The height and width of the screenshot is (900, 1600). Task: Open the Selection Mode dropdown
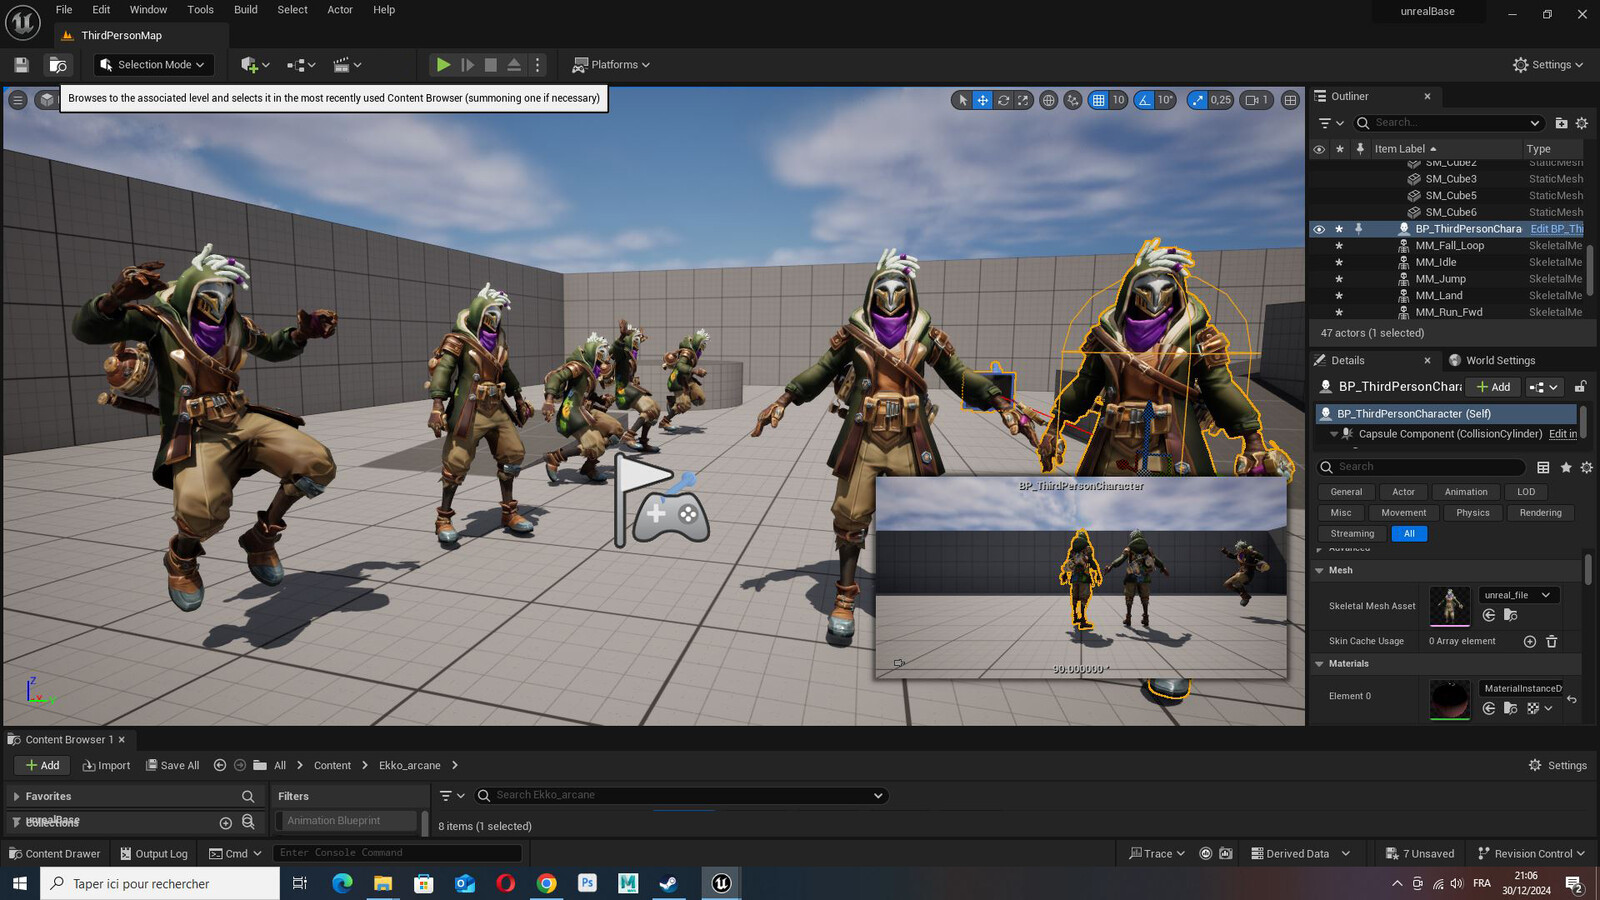point(154,65)
